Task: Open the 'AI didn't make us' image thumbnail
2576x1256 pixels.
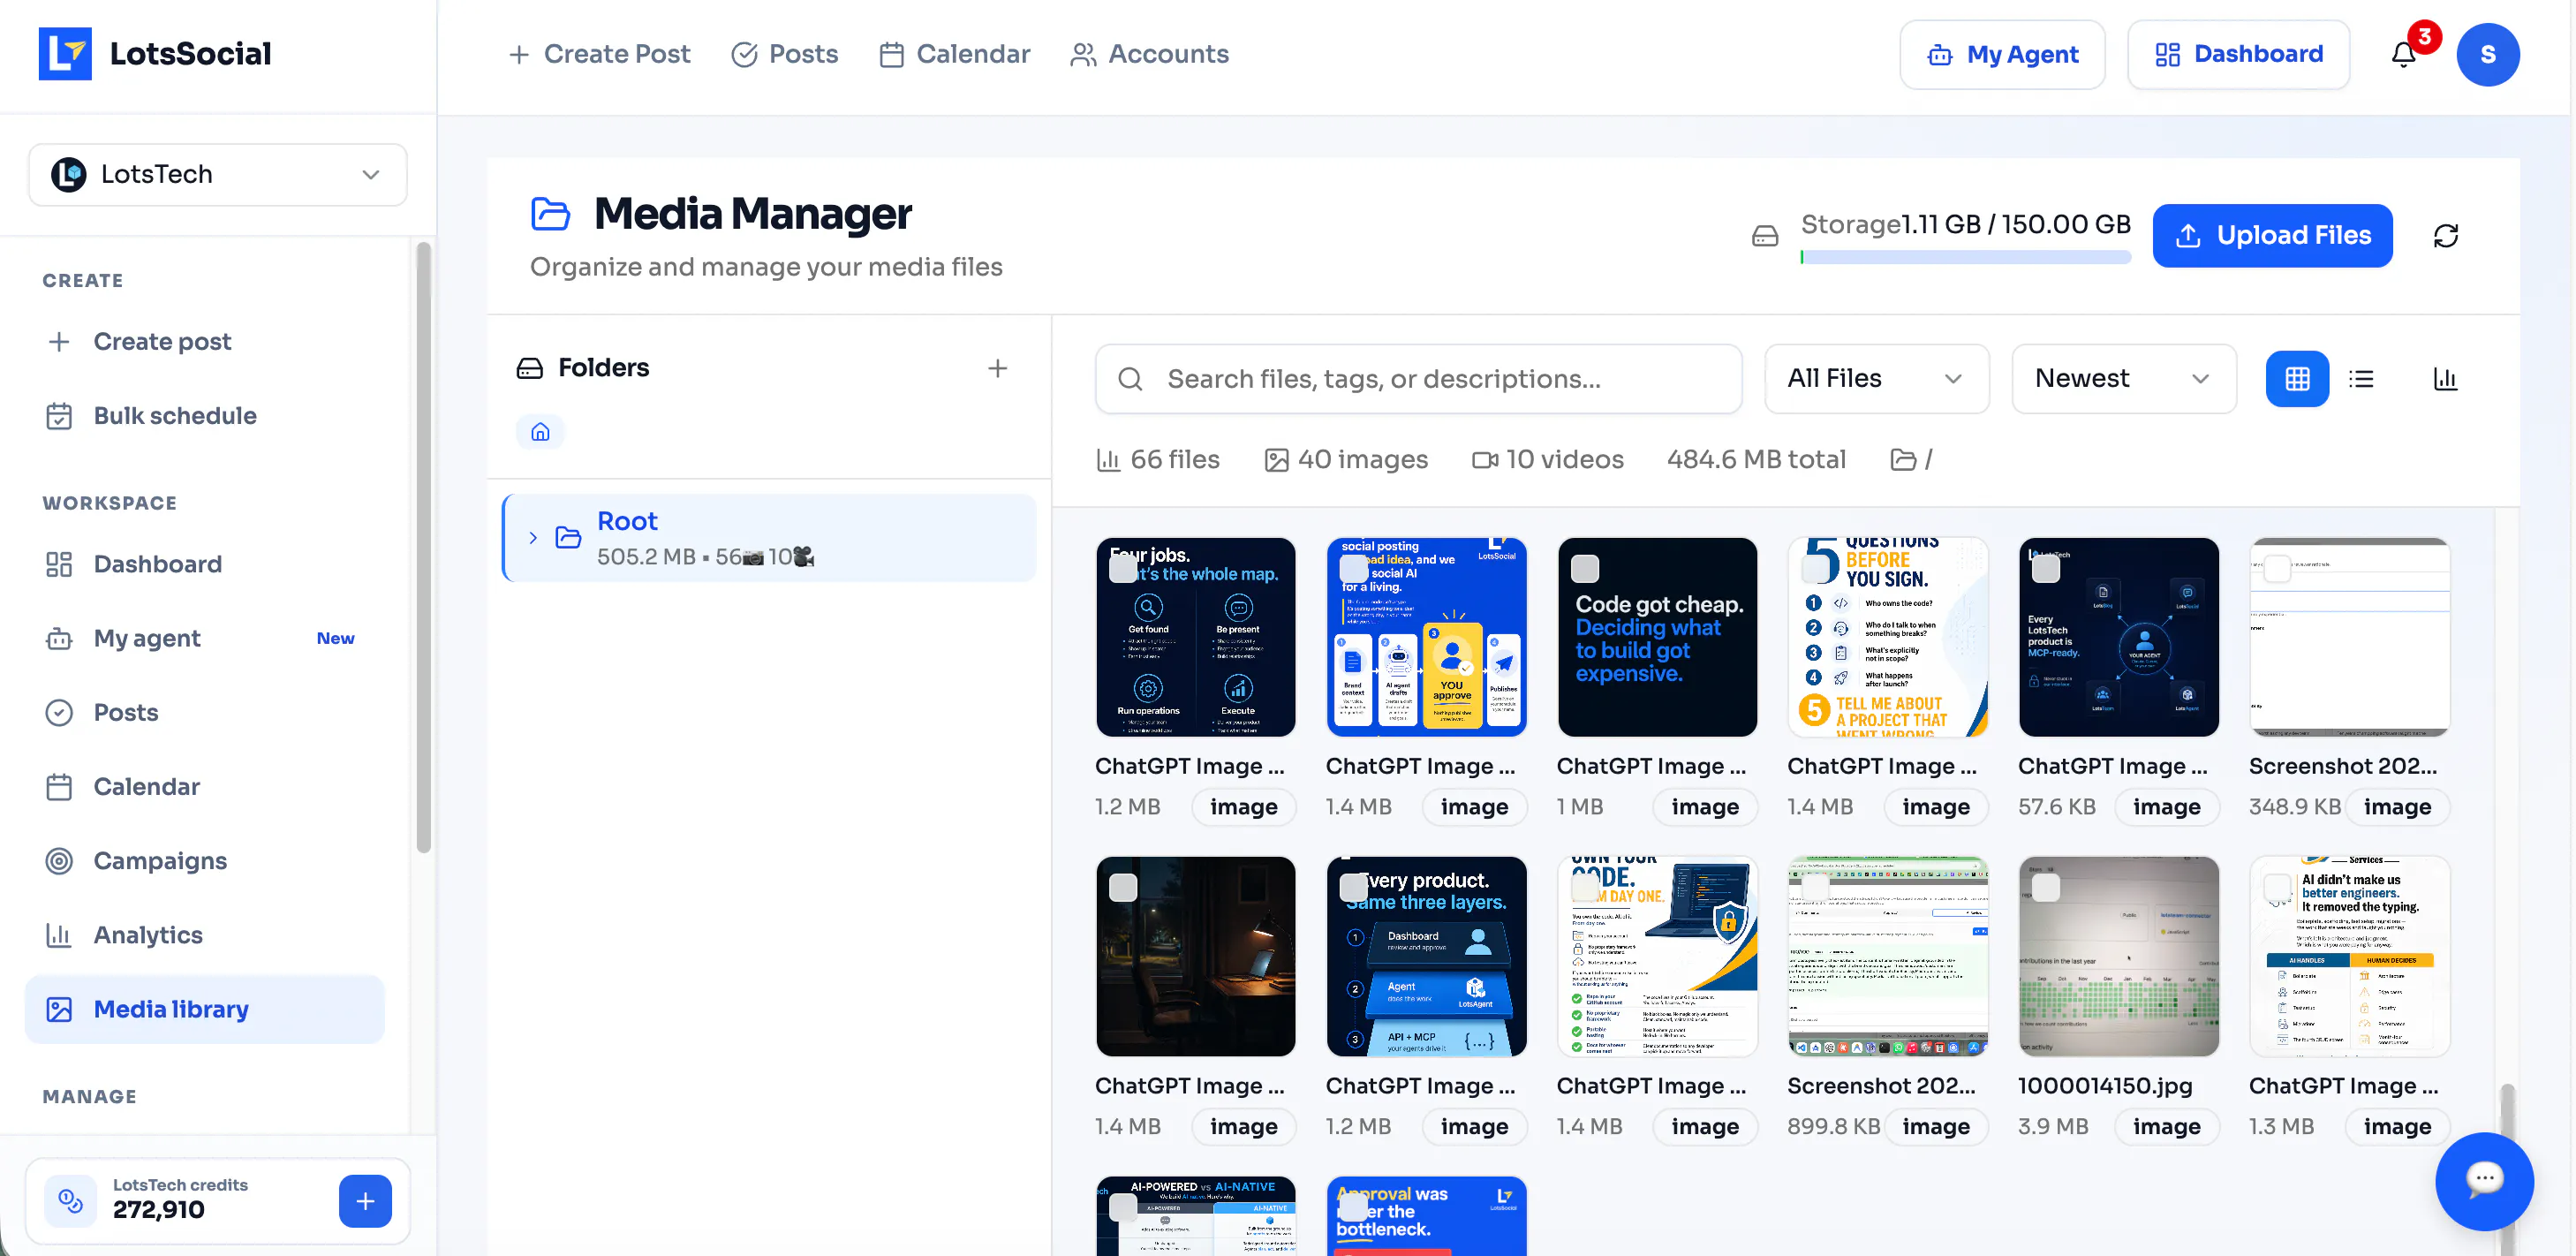Action: point(2349,956)
